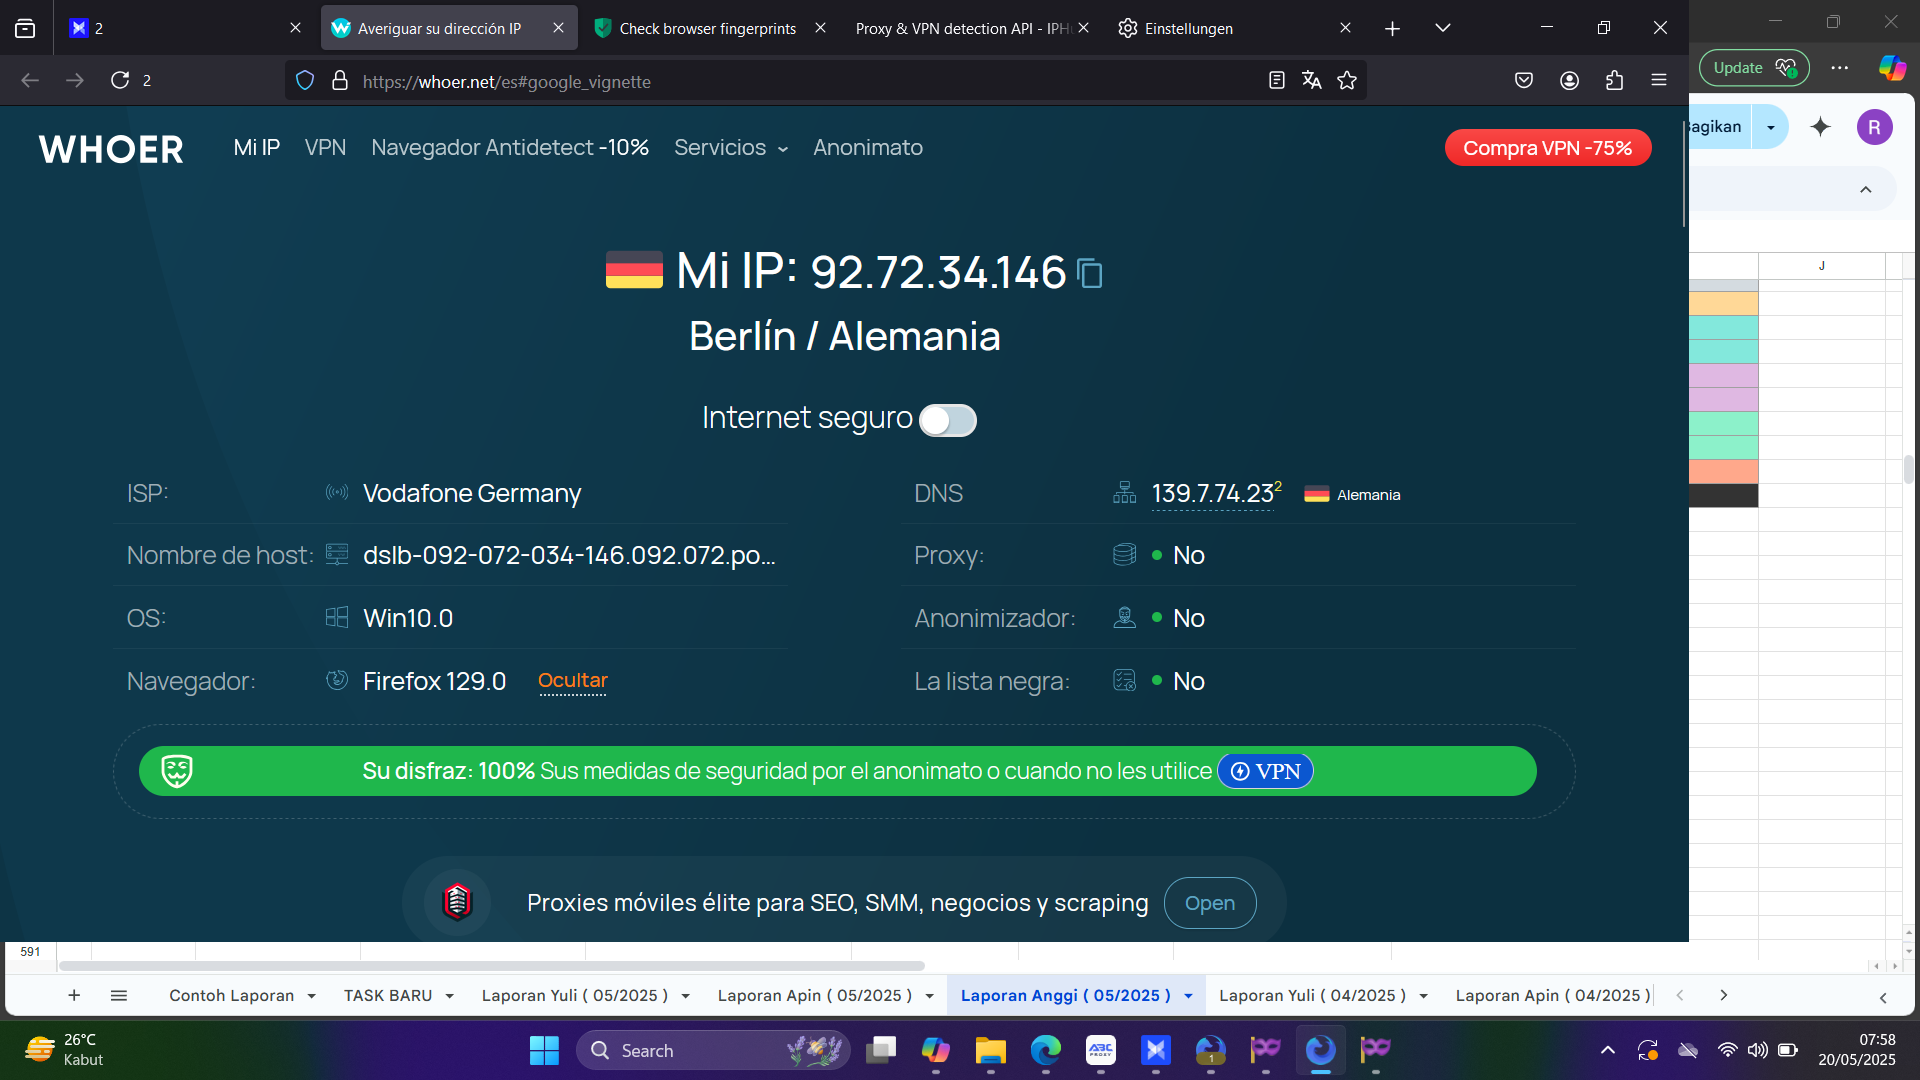Image resolution: width=1920 pixels, height=1080 pixels.
Task: Expand the Servicios dropdown menu
Action: click(x=731, y=148)
